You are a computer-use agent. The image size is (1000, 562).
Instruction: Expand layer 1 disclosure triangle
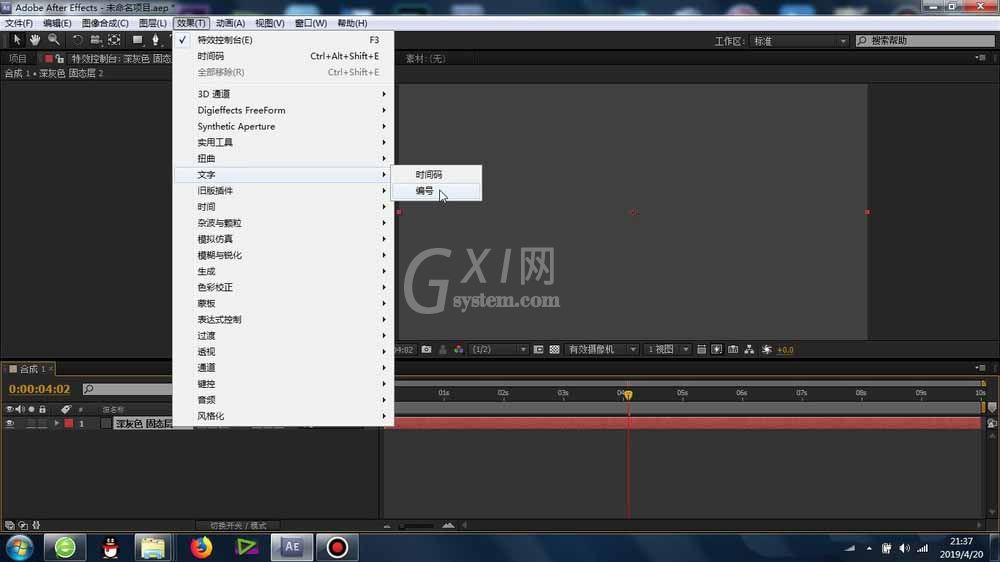57,424
